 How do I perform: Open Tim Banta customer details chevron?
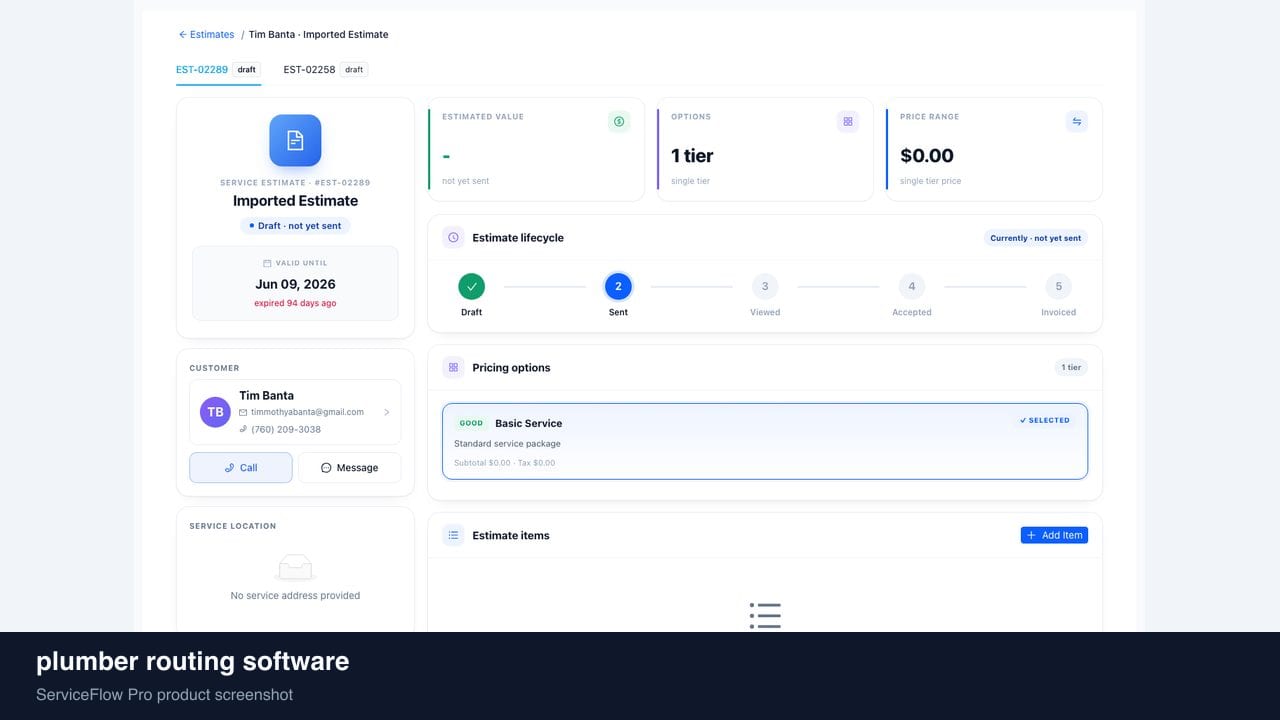click(x=387, y=412)
